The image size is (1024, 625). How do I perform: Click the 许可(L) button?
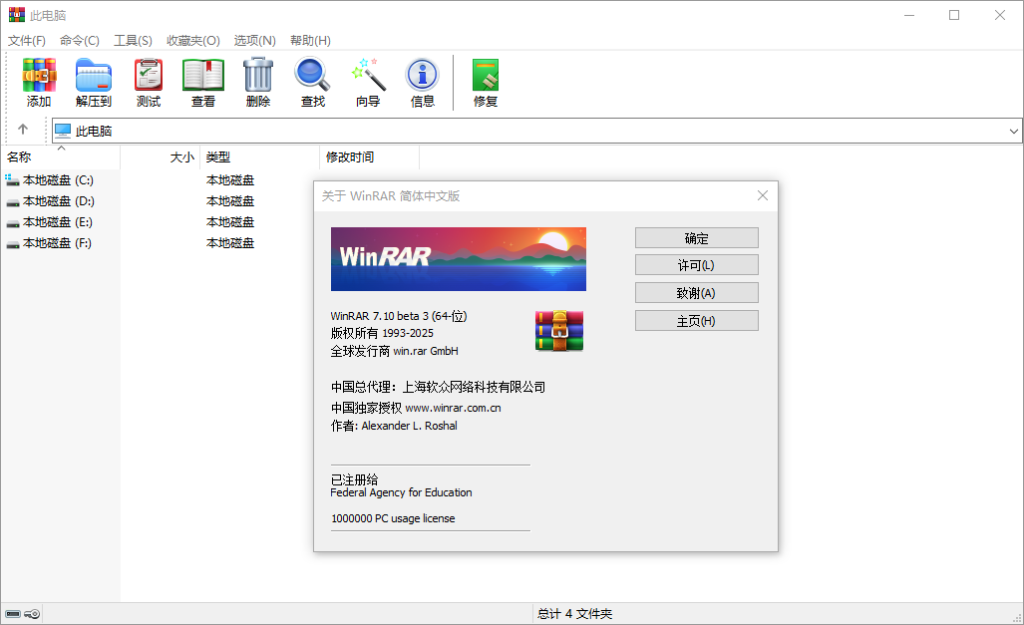(x=697, y=265)
